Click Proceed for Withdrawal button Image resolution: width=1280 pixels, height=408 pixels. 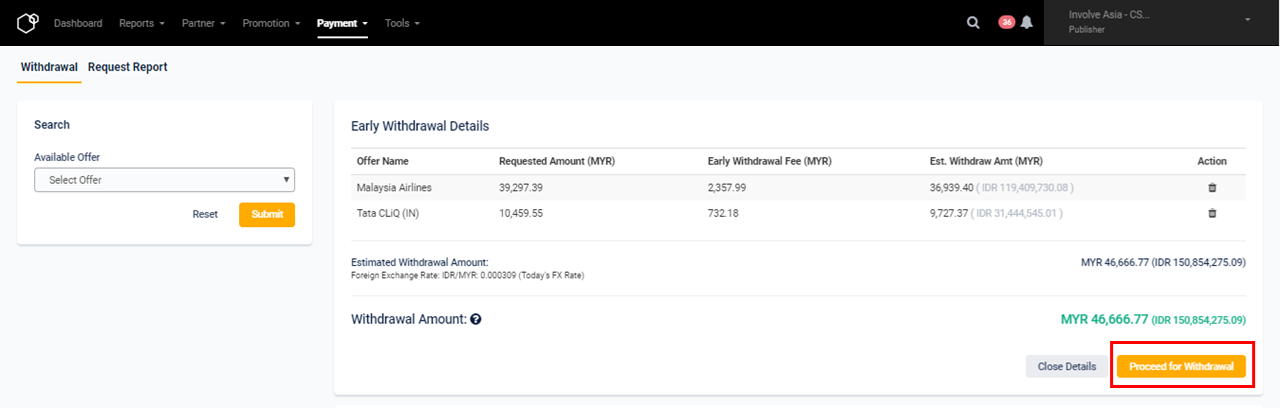tap(1182, 366)
